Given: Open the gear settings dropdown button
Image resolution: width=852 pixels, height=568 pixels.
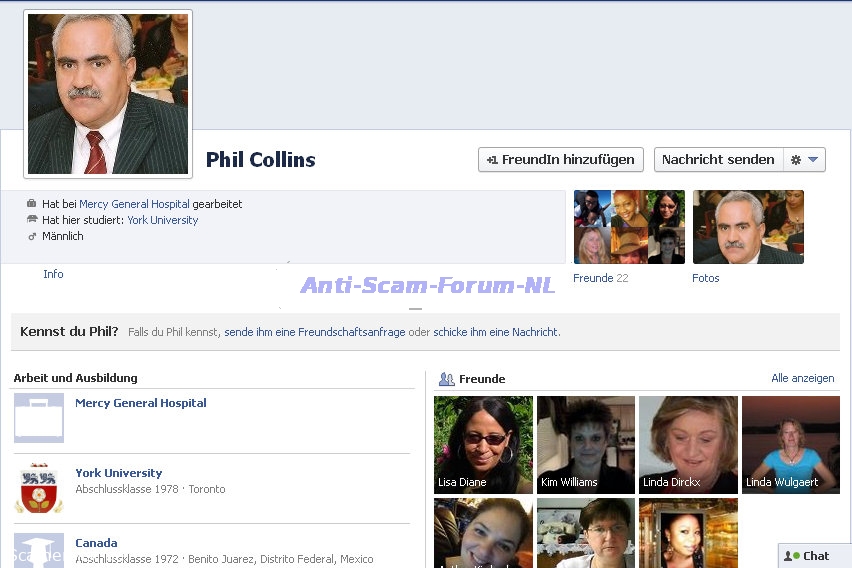Looking at the screenshot, I should 805,160.
